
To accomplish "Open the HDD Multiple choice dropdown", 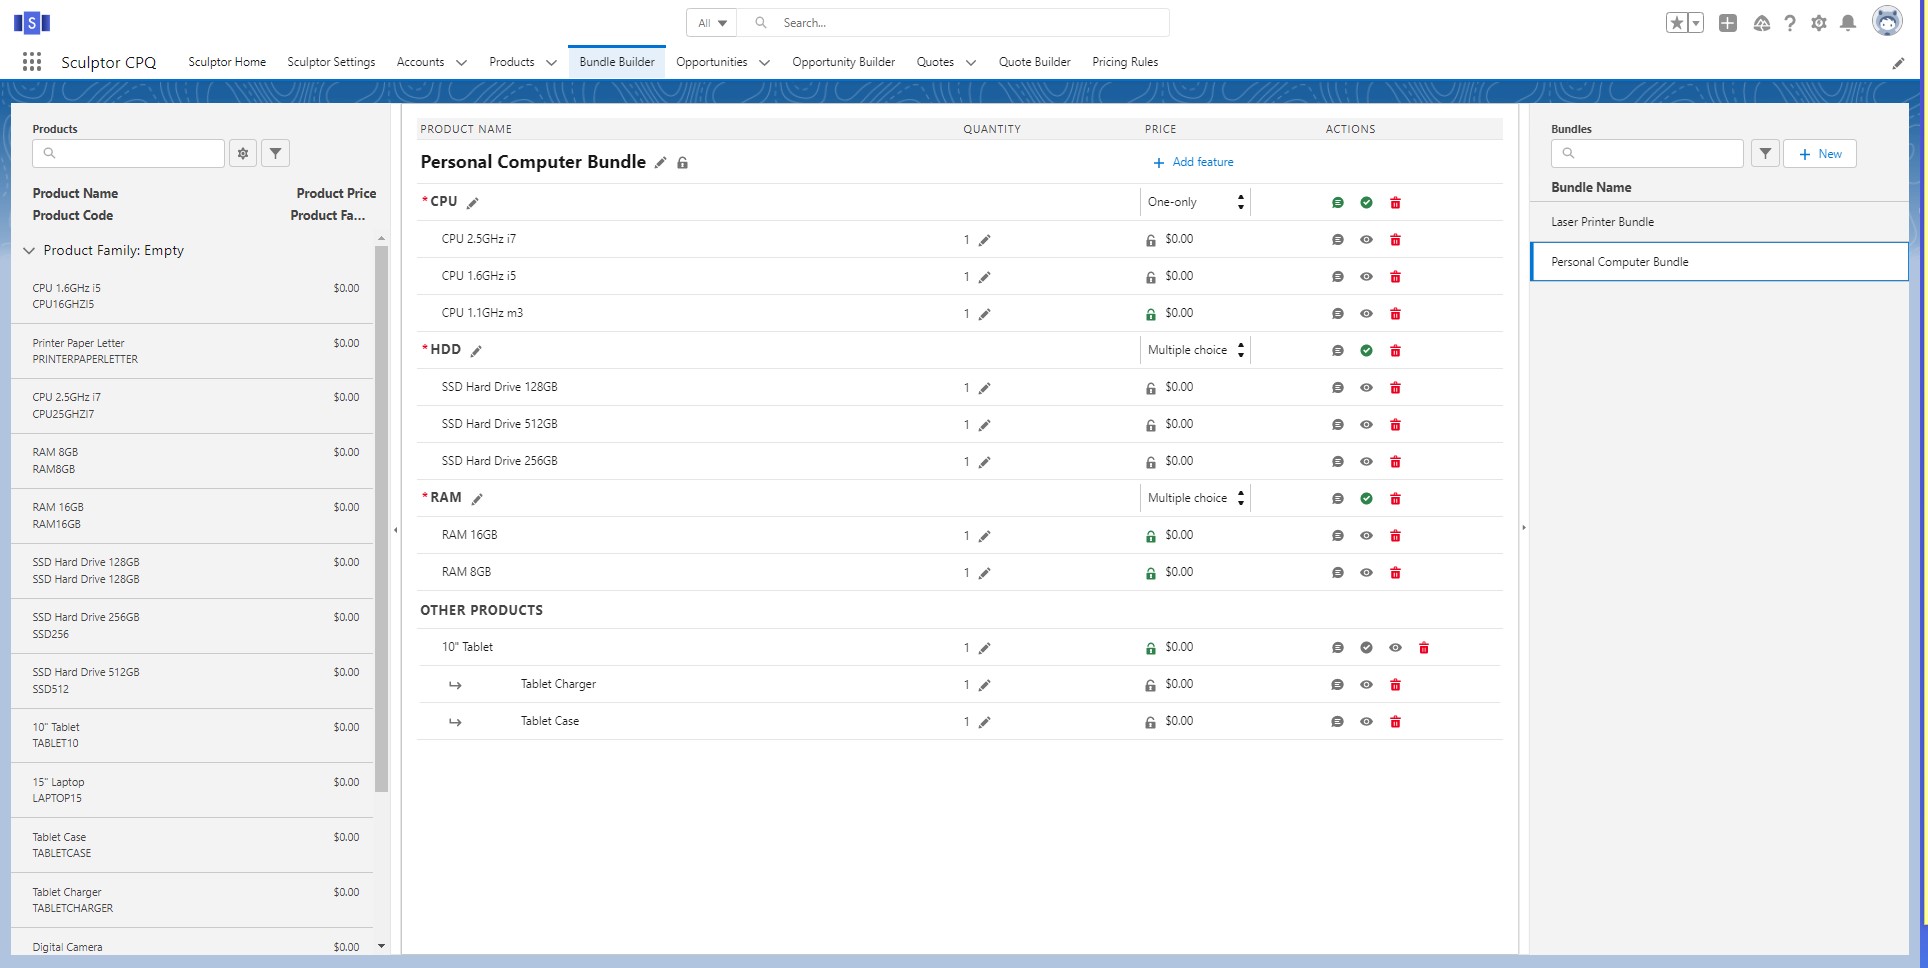I will point(1196,350).
